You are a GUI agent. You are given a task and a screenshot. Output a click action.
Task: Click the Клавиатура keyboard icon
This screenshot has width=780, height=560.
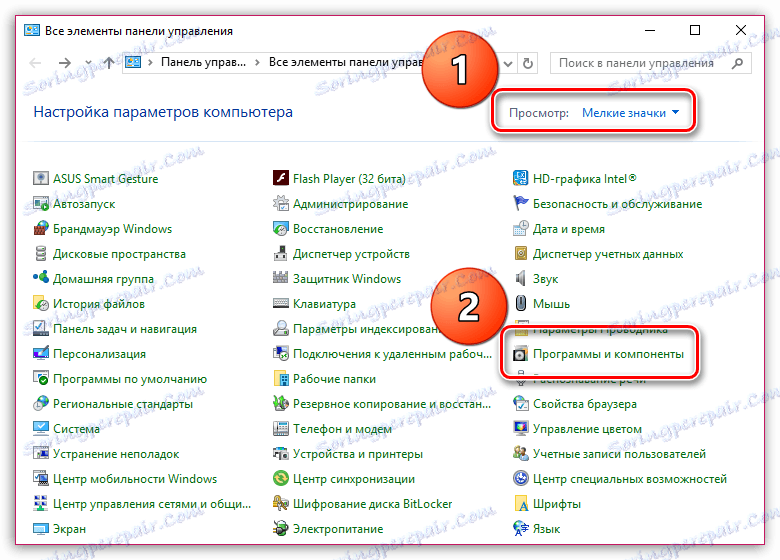click(281, 303)
